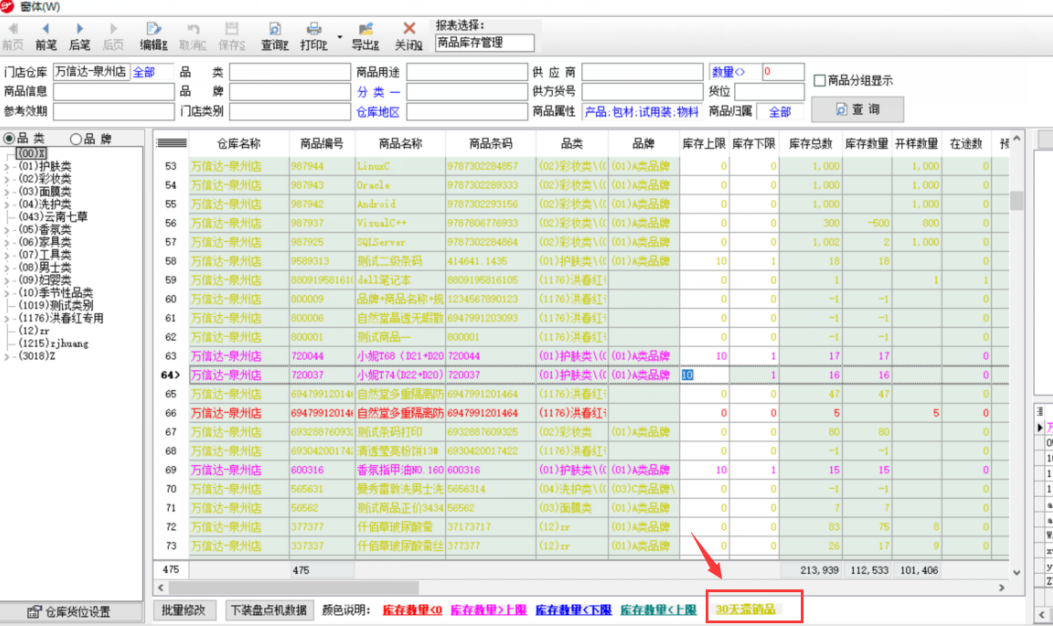Go to the first page (前页)
Viewport: 1053px width, 626px height.
[x=13, y=36]
